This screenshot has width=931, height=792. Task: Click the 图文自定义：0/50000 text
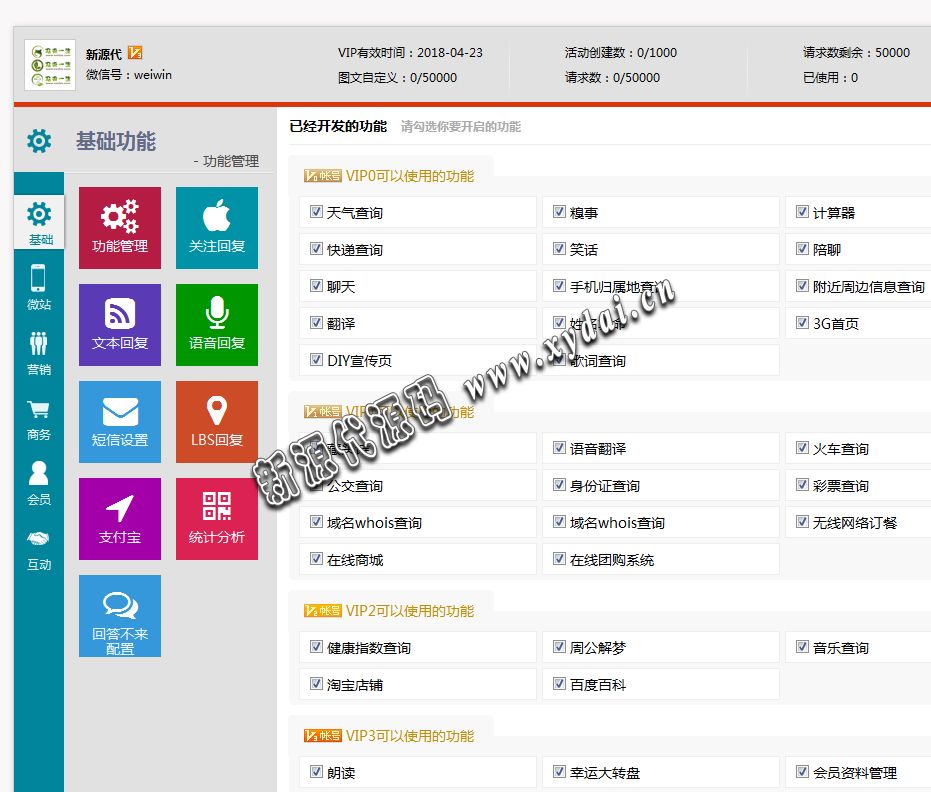397,78
